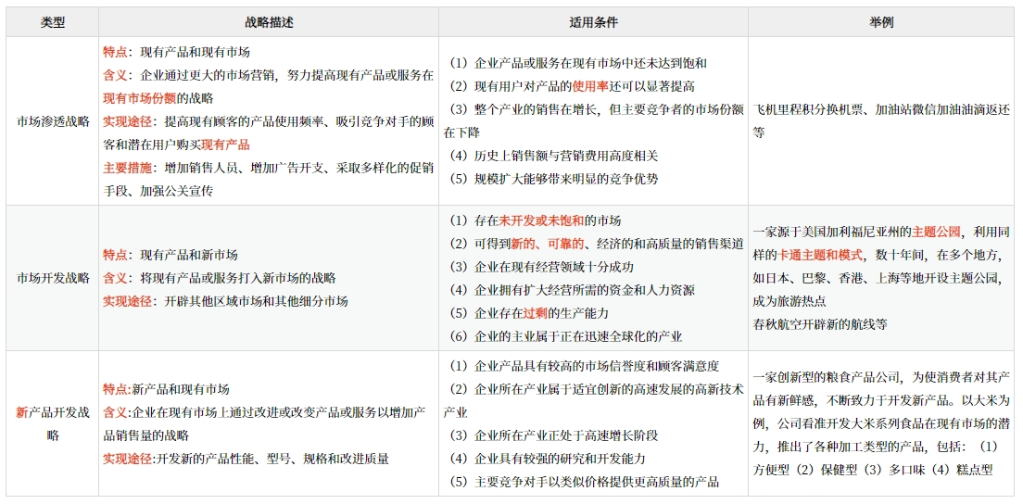
Task: Click the 市场开发战略 row label
Action: click(x=53, y=277)
